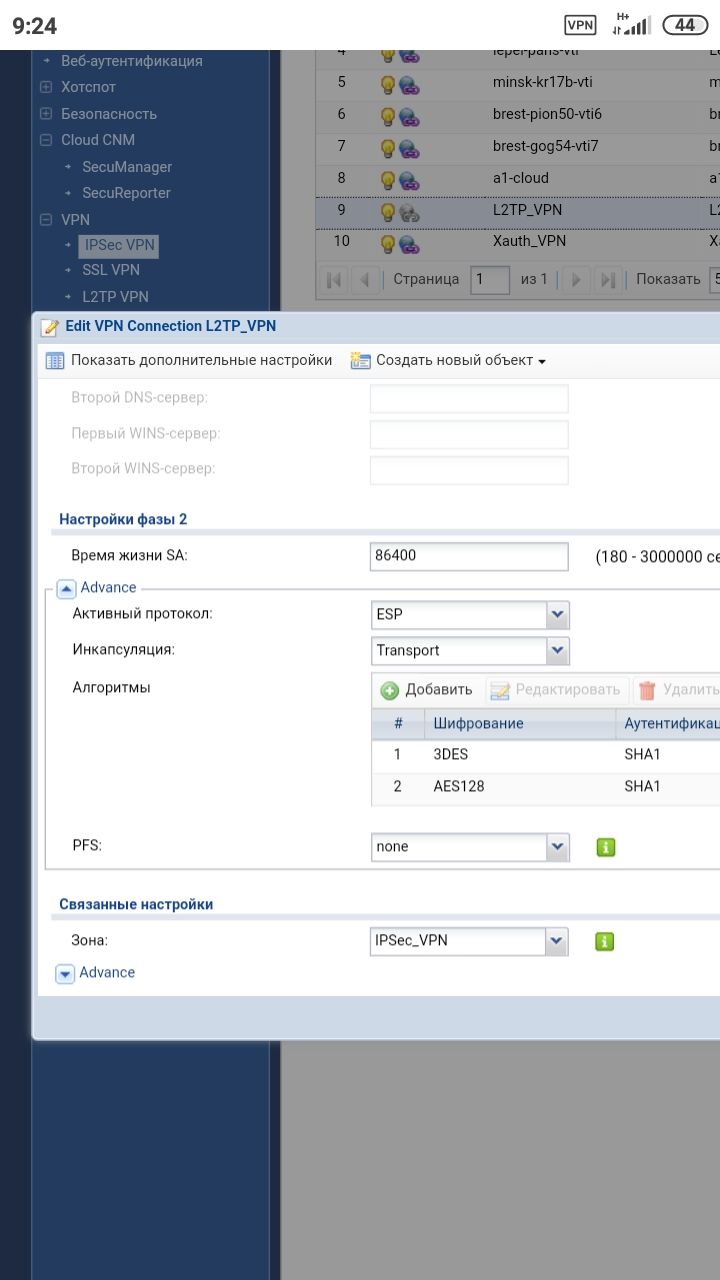Expand the Безопасность tree node
720x1280 pixels.
46,114
